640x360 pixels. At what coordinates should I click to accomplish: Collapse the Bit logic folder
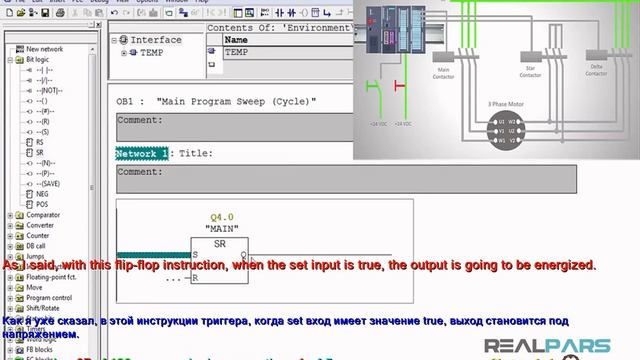click(x=10, y=60)
